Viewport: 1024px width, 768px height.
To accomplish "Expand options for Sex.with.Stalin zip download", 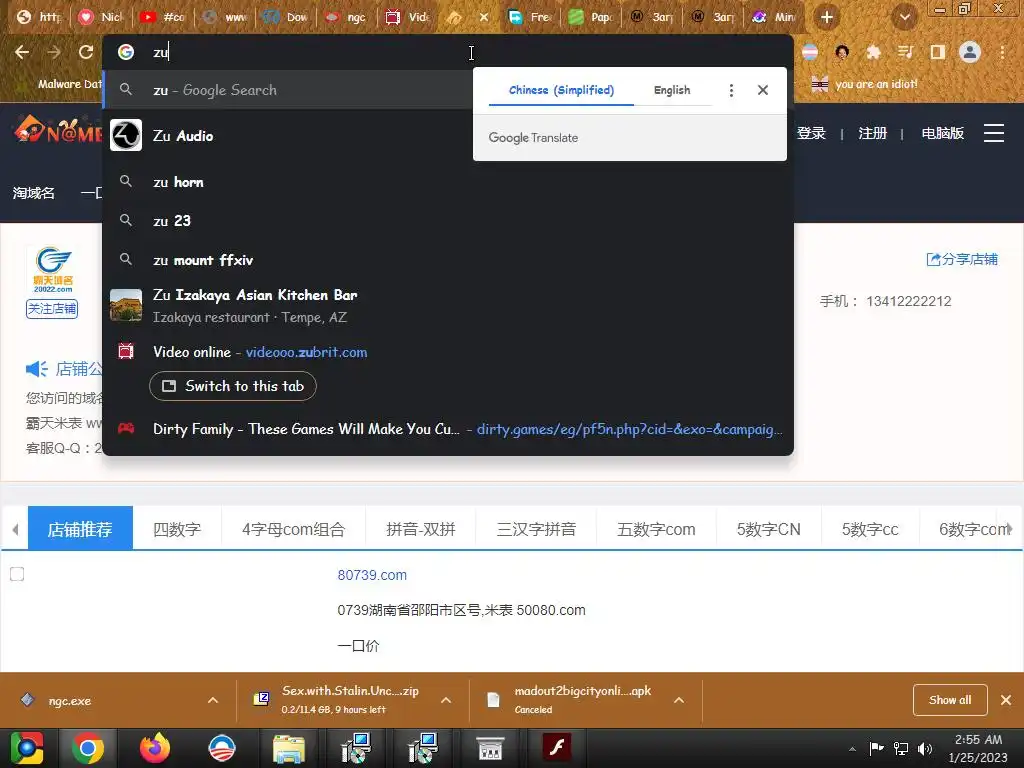I will (446, 700).
